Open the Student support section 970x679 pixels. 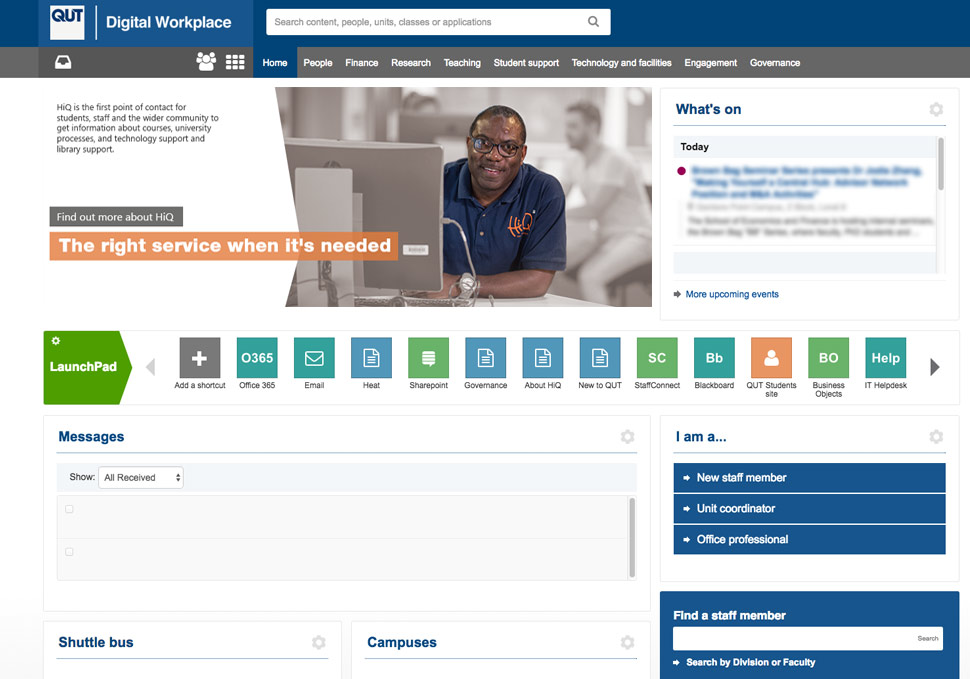(526, 62)
